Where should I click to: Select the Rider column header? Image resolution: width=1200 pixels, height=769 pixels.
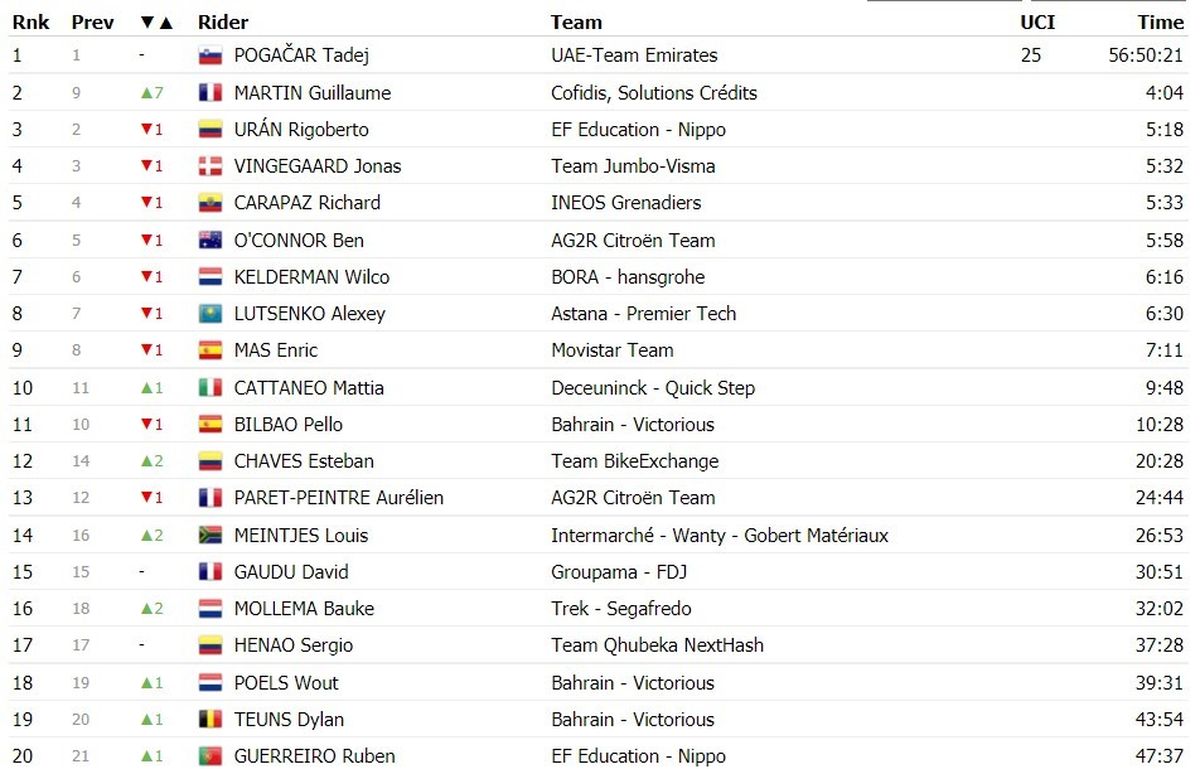coord(223,22)
